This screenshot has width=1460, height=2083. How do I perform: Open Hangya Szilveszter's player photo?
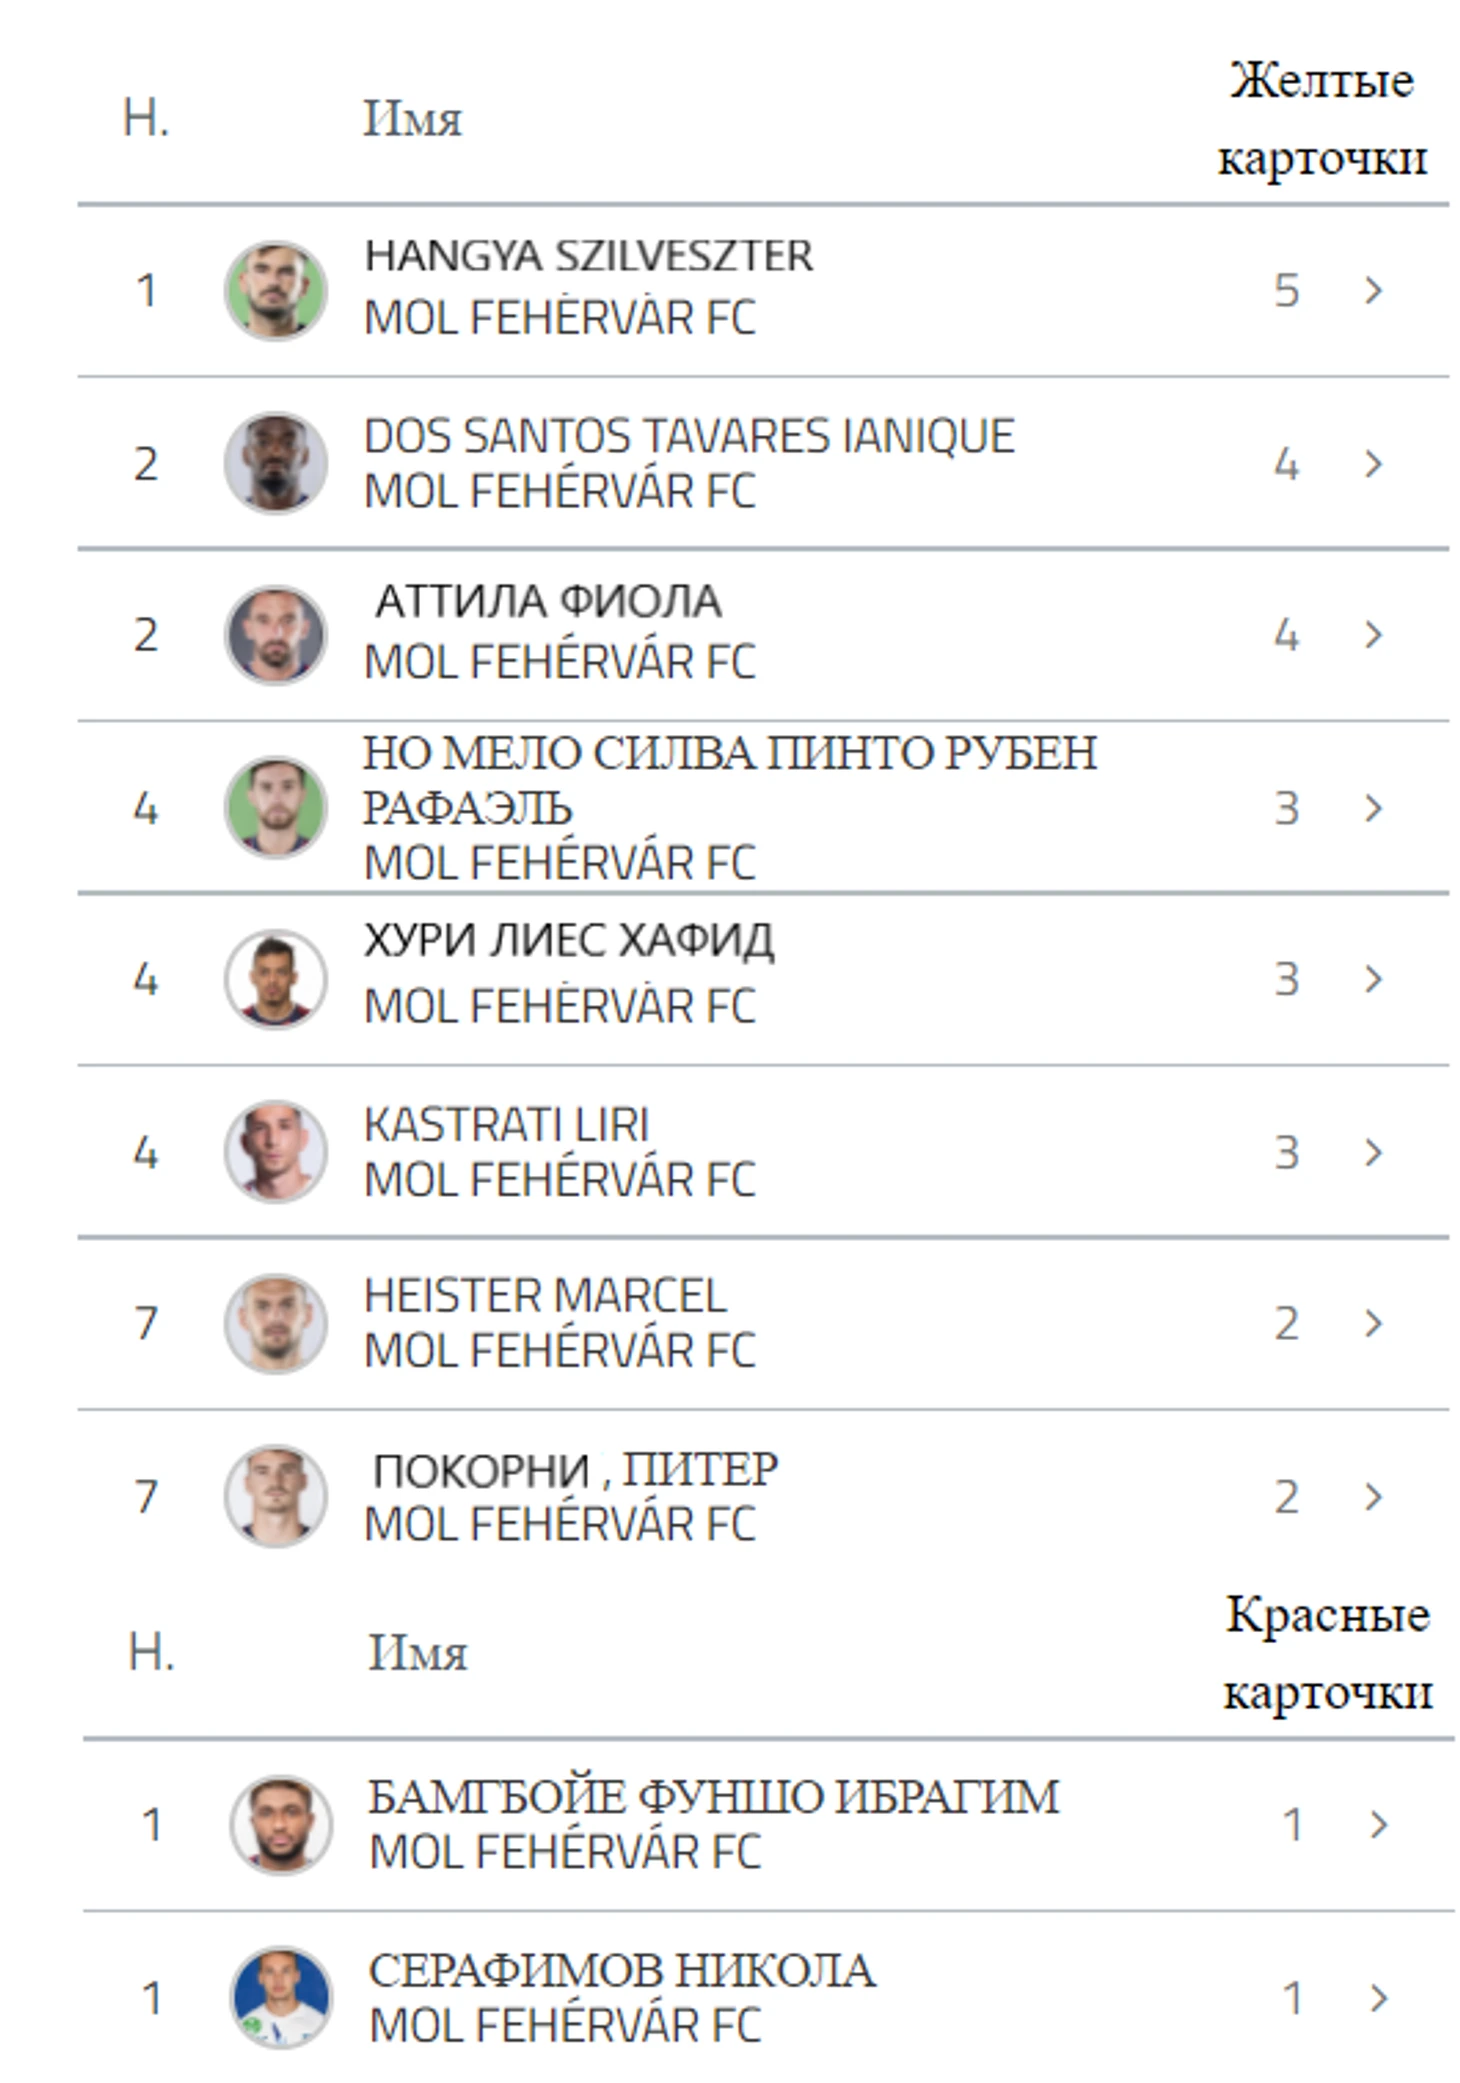pyautogui.click(x=275, y=290)
